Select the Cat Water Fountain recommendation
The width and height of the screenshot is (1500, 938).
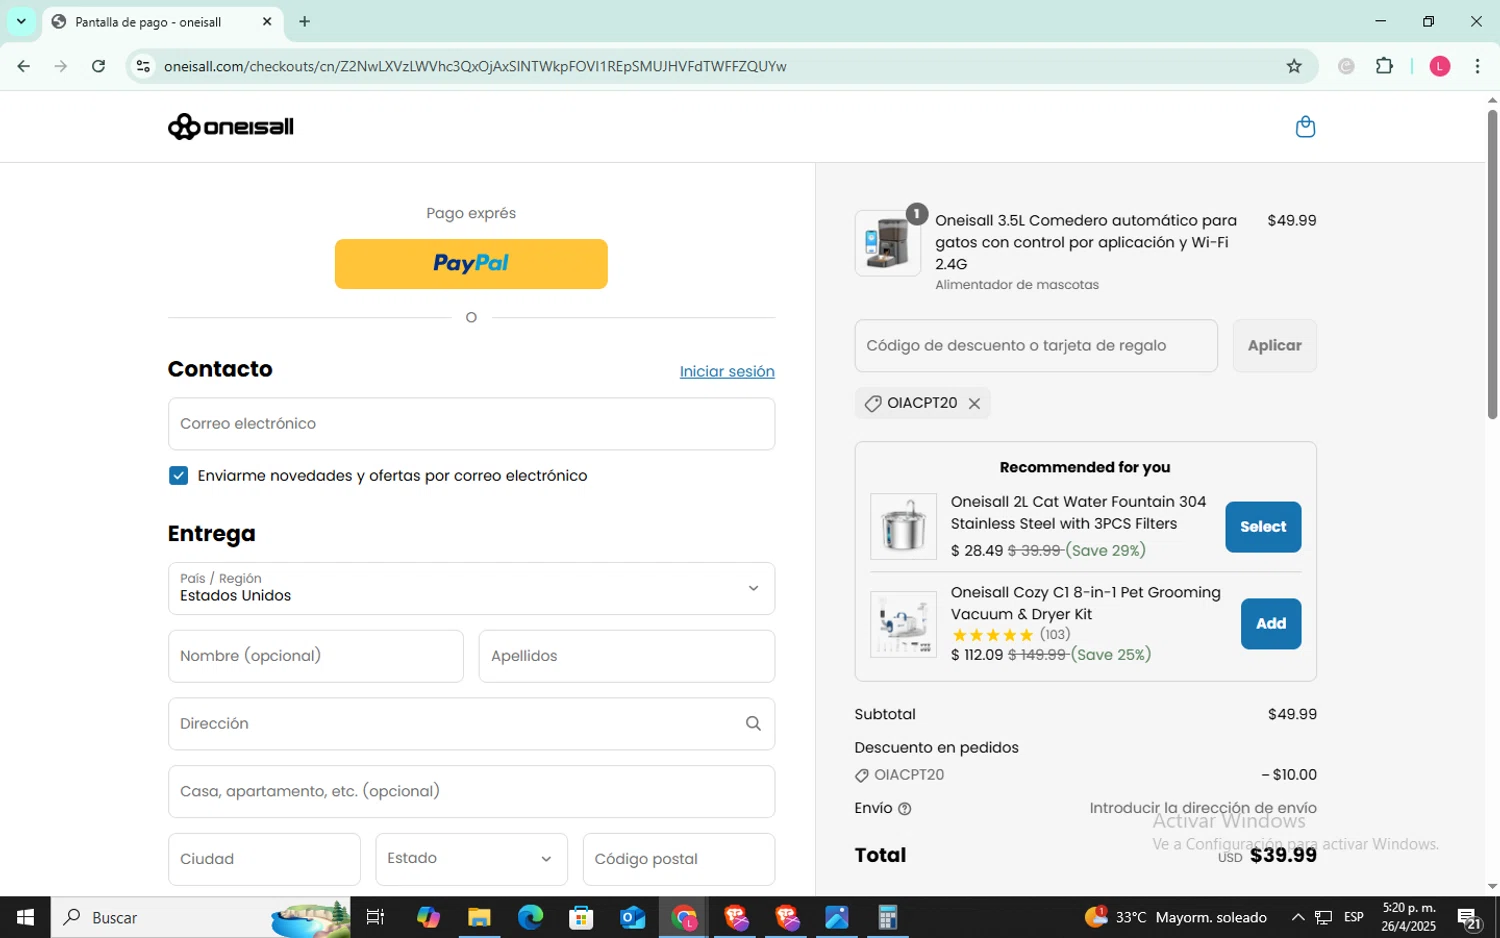(x=1263, y=527)
